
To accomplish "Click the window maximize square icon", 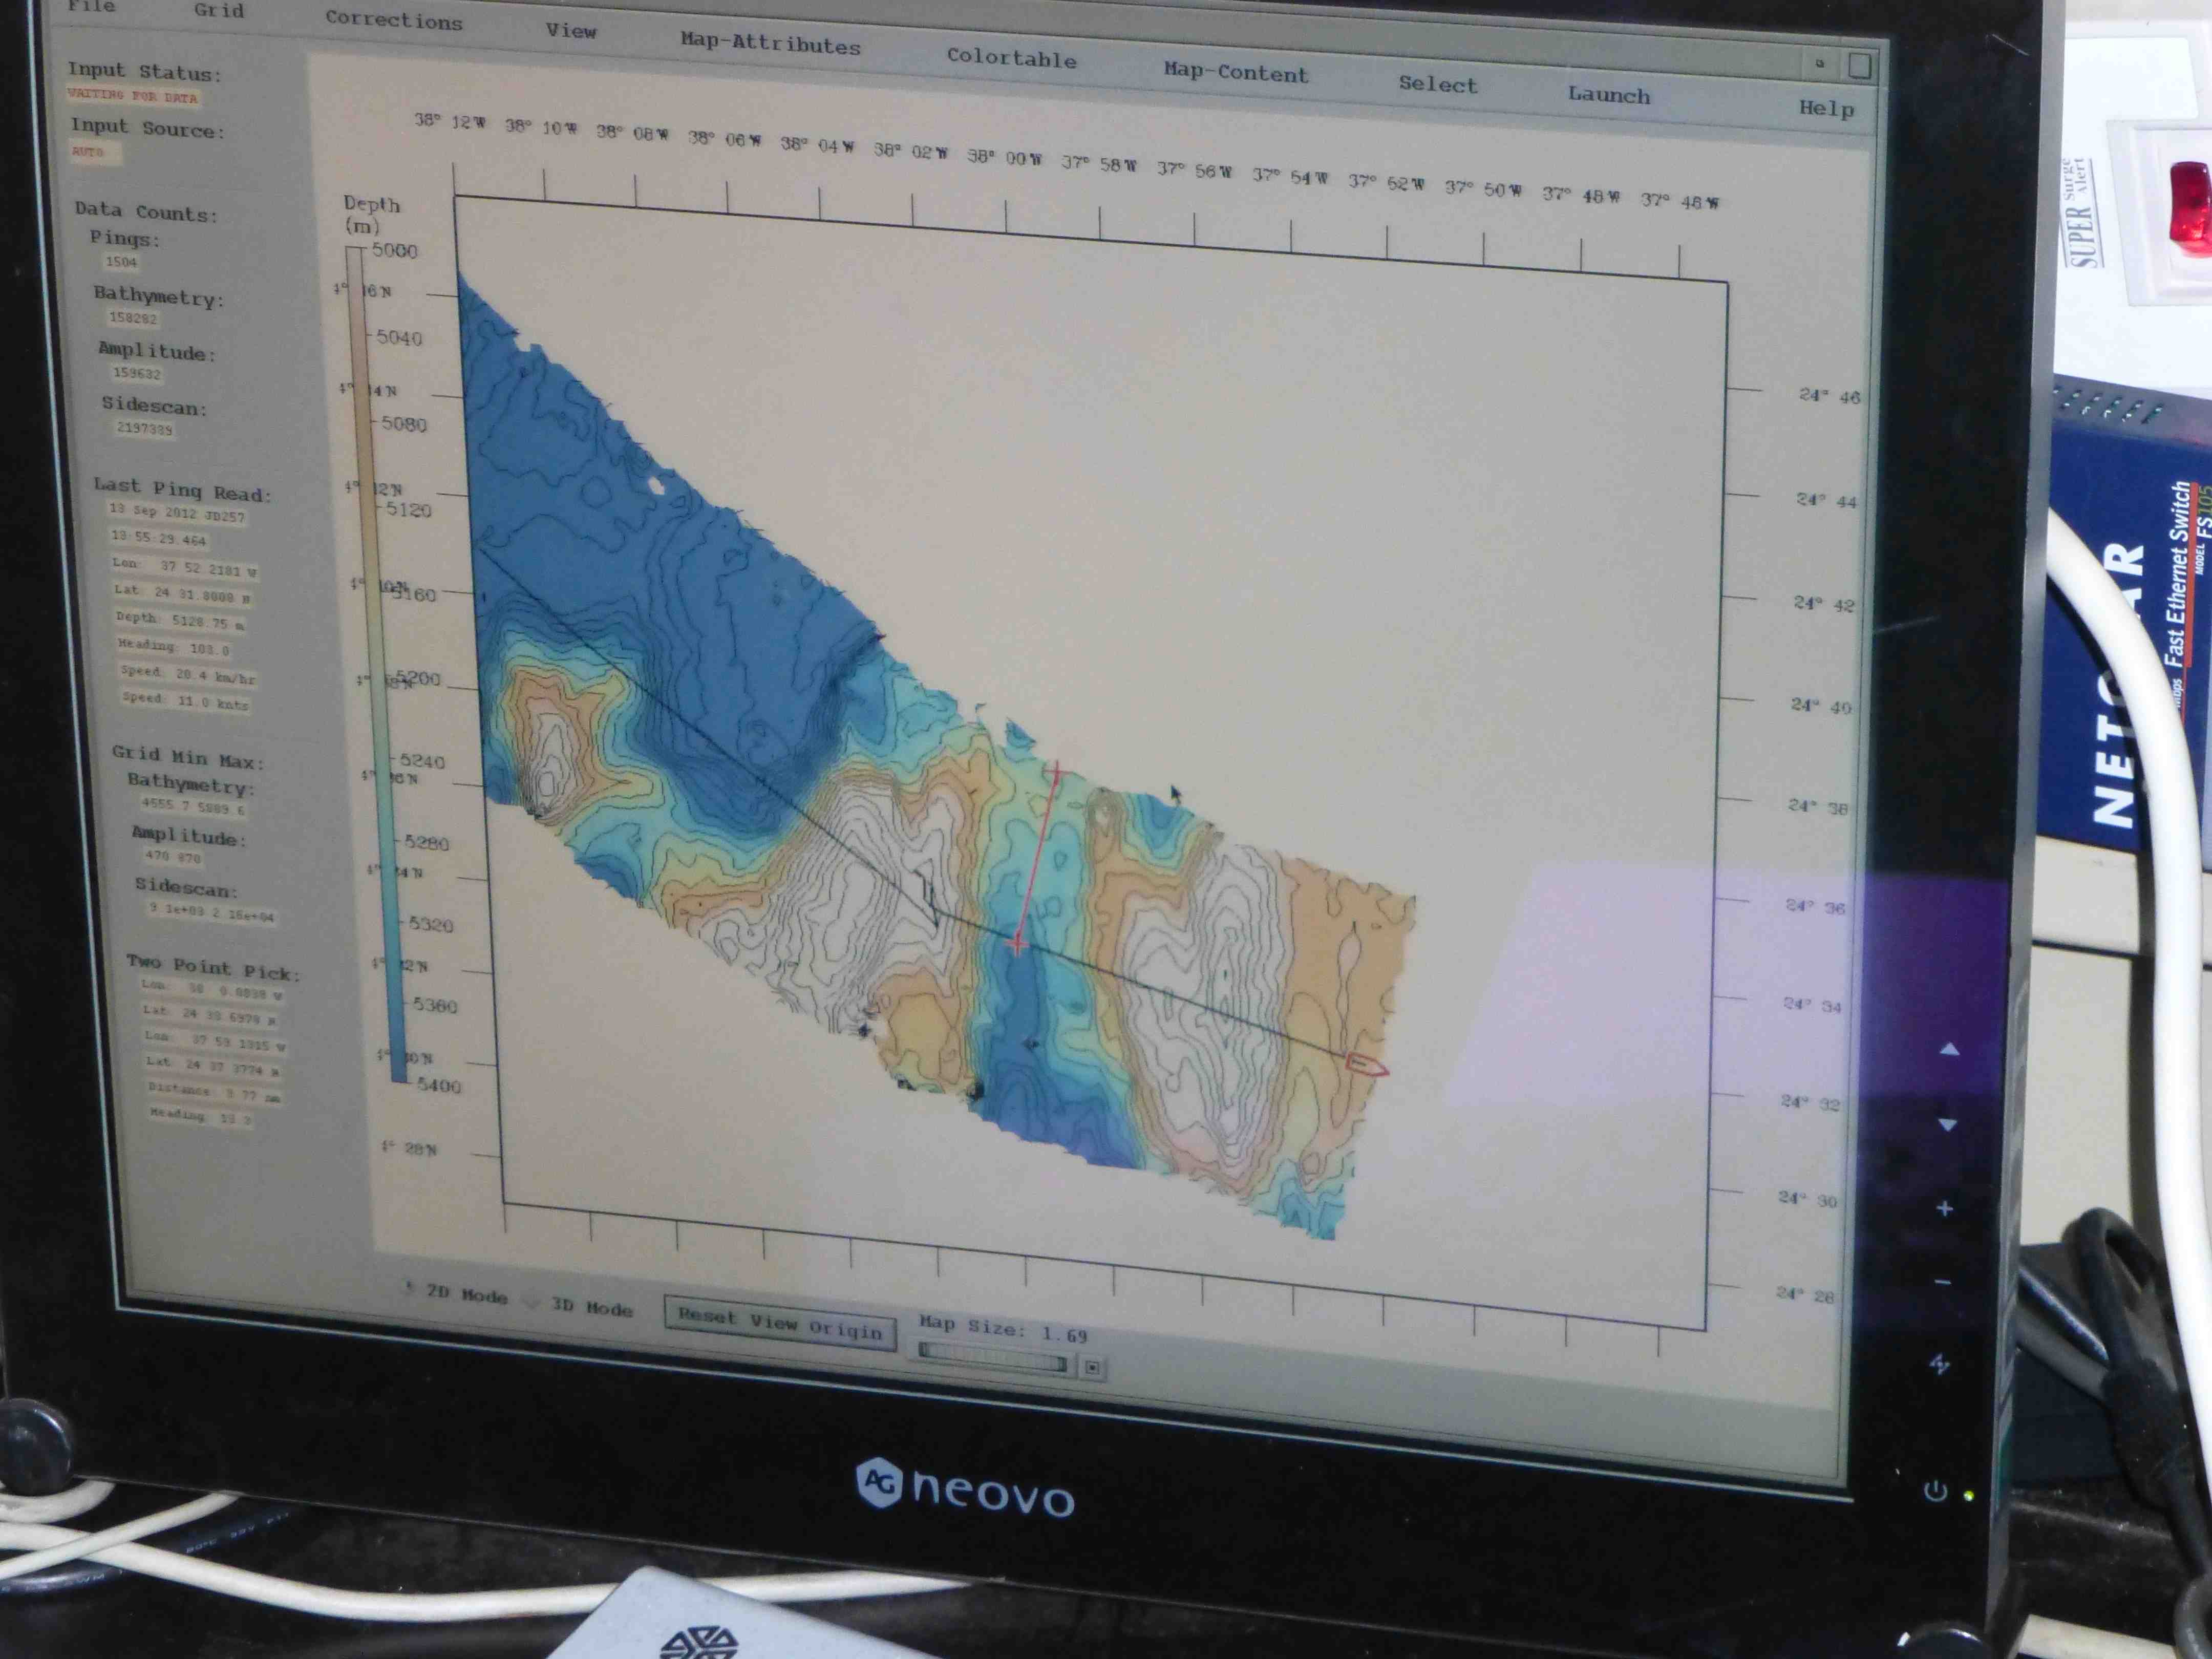I will pos(1859,66).
